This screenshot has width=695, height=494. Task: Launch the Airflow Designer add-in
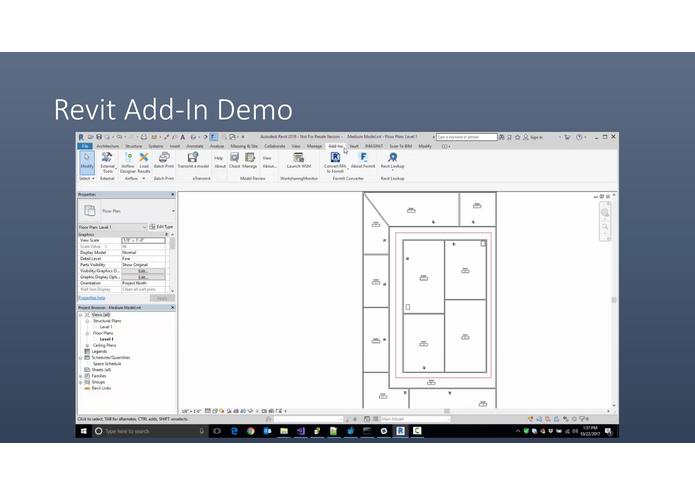(128, 162)
